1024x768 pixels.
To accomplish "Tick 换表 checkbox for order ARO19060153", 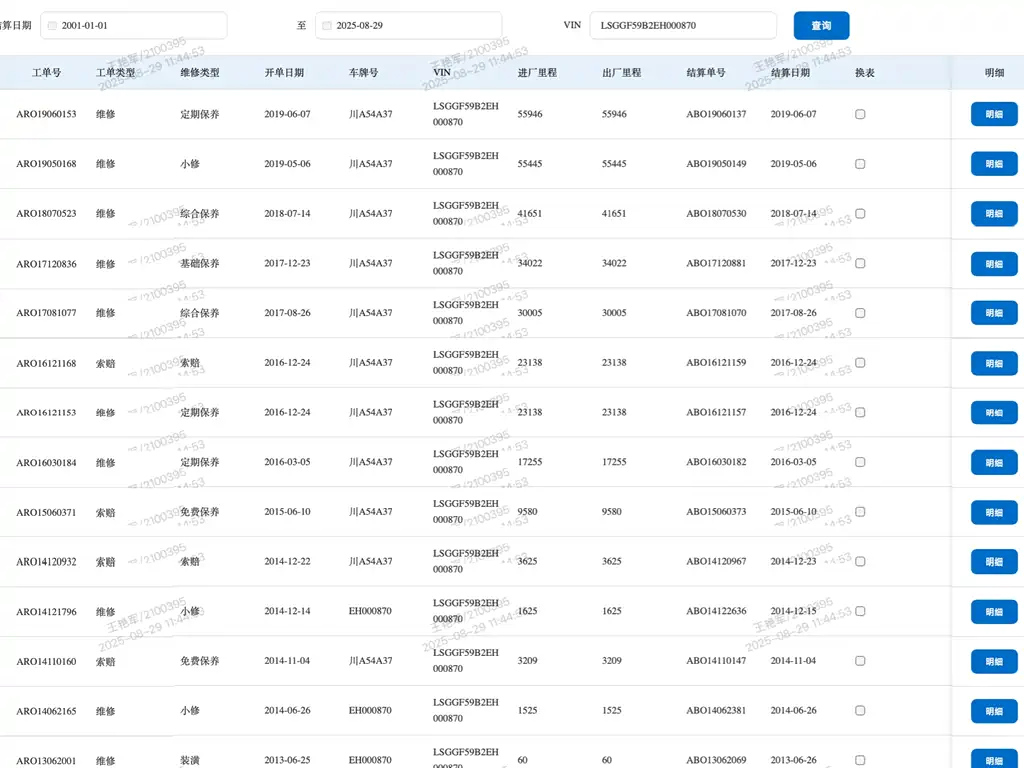I will coord(860,115).
